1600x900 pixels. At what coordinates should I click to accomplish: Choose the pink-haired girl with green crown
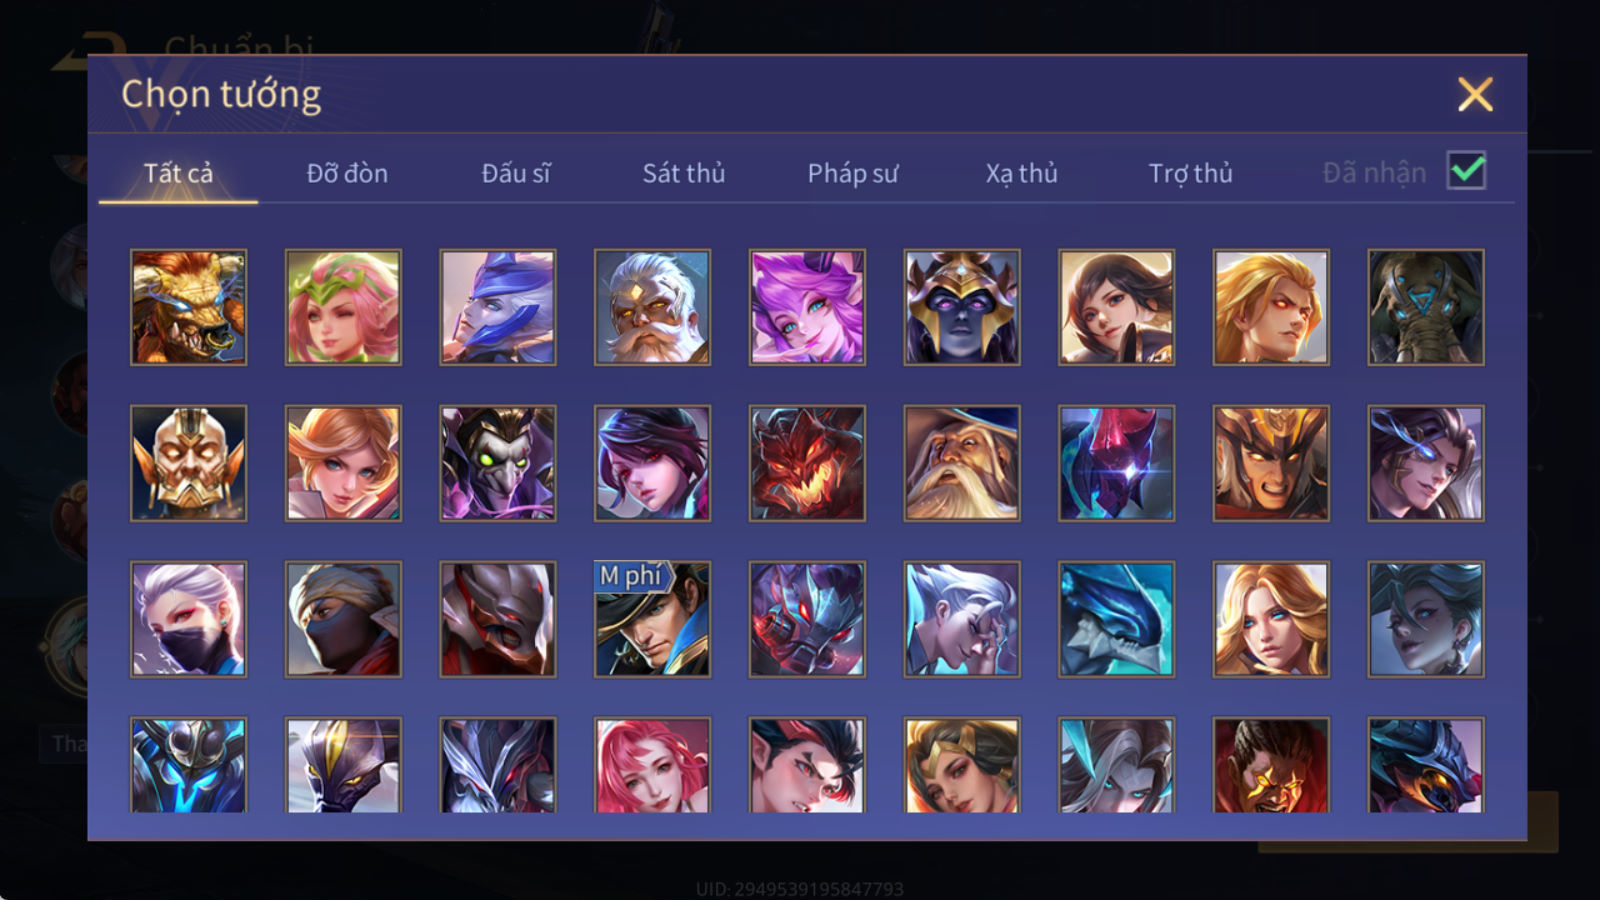(x=343, y=307)
